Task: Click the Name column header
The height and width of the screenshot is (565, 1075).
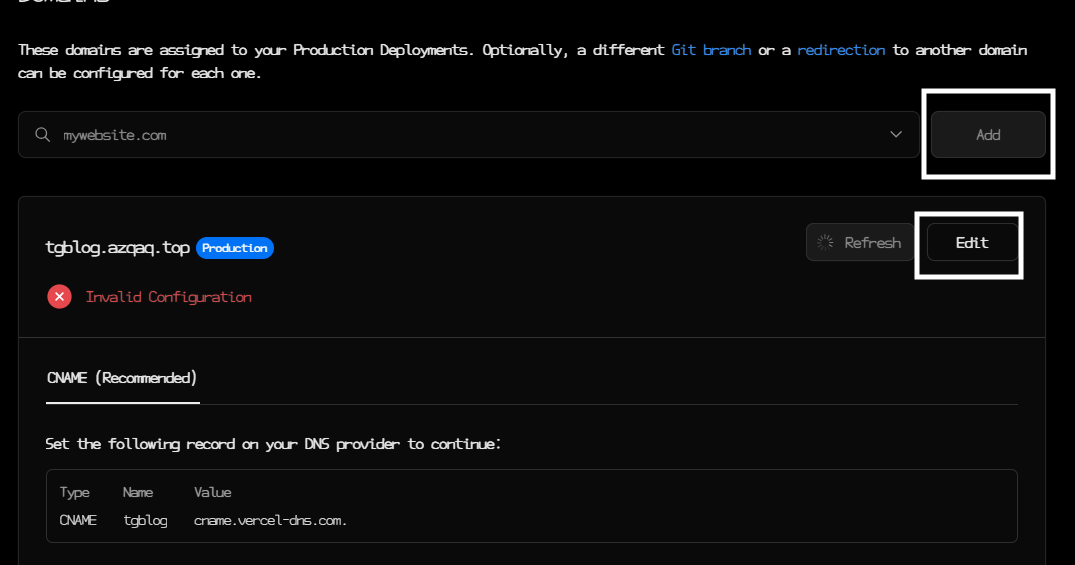Action: coord(138,493)
